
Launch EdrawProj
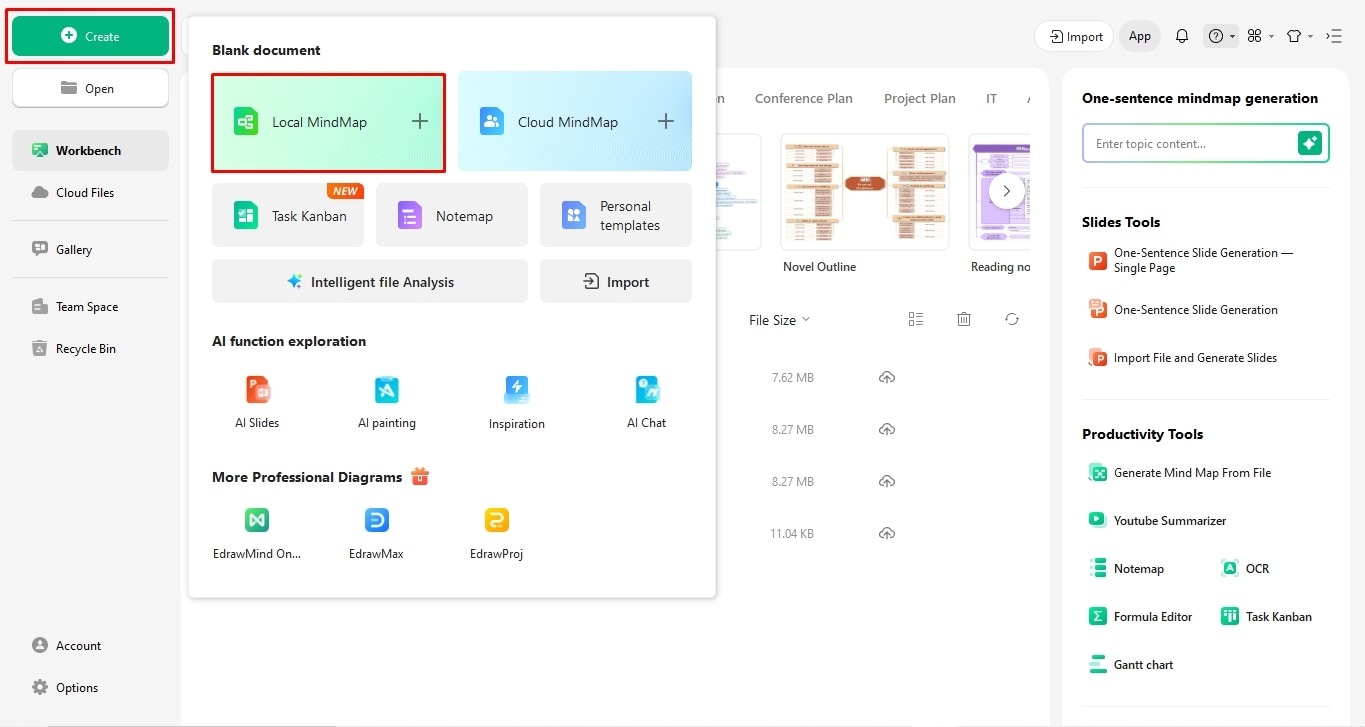tap(496, 533)
